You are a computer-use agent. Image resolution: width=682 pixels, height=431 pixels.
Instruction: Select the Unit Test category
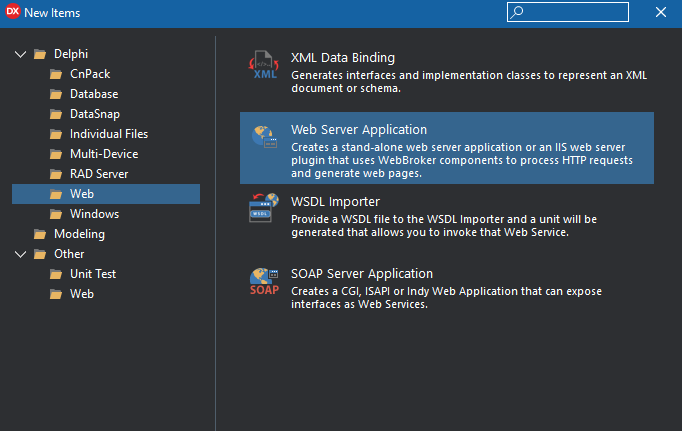(x=93, y=274)
